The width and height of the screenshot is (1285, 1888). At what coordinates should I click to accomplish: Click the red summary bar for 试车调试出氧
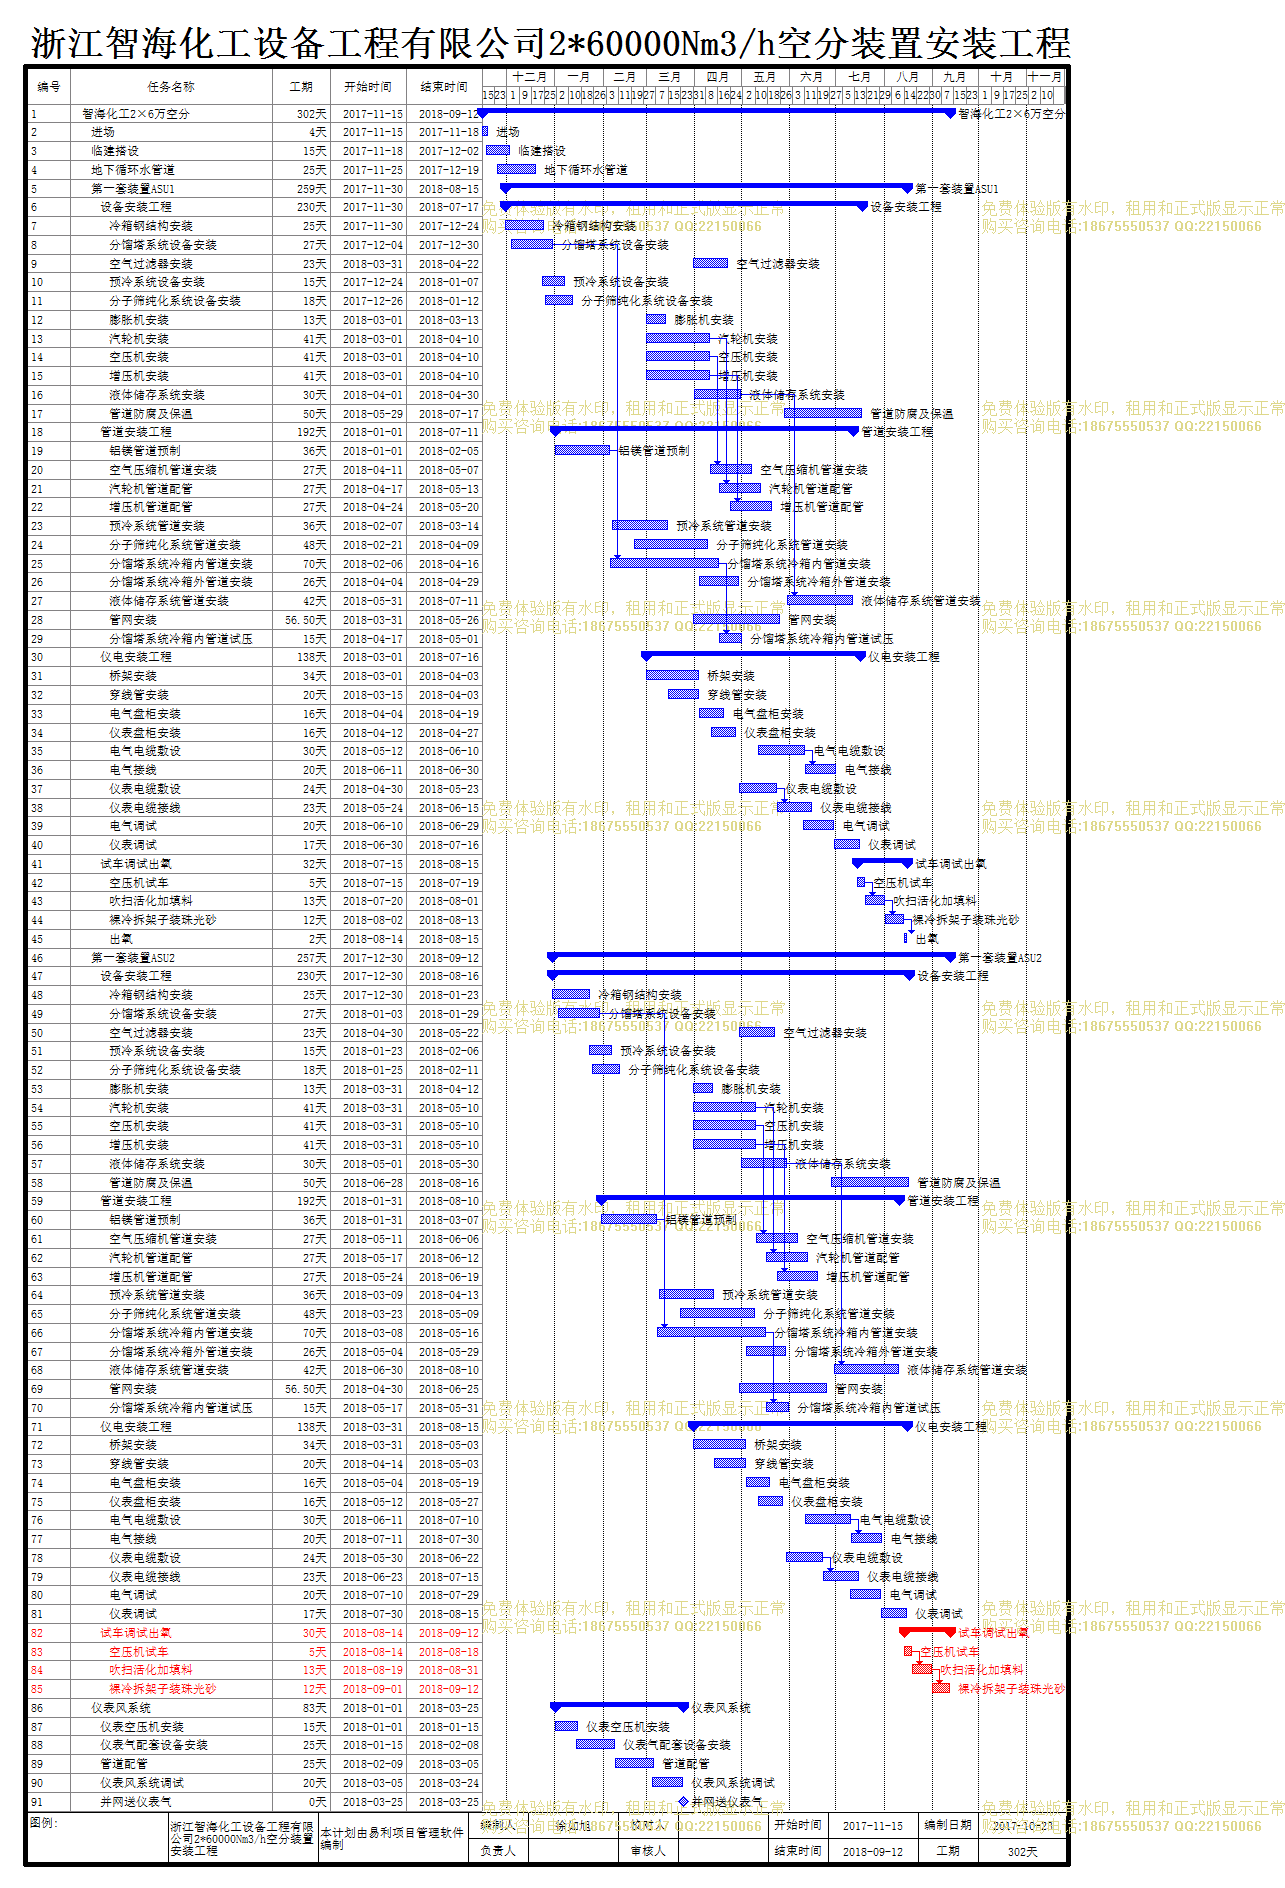(x=927, y=1631)
